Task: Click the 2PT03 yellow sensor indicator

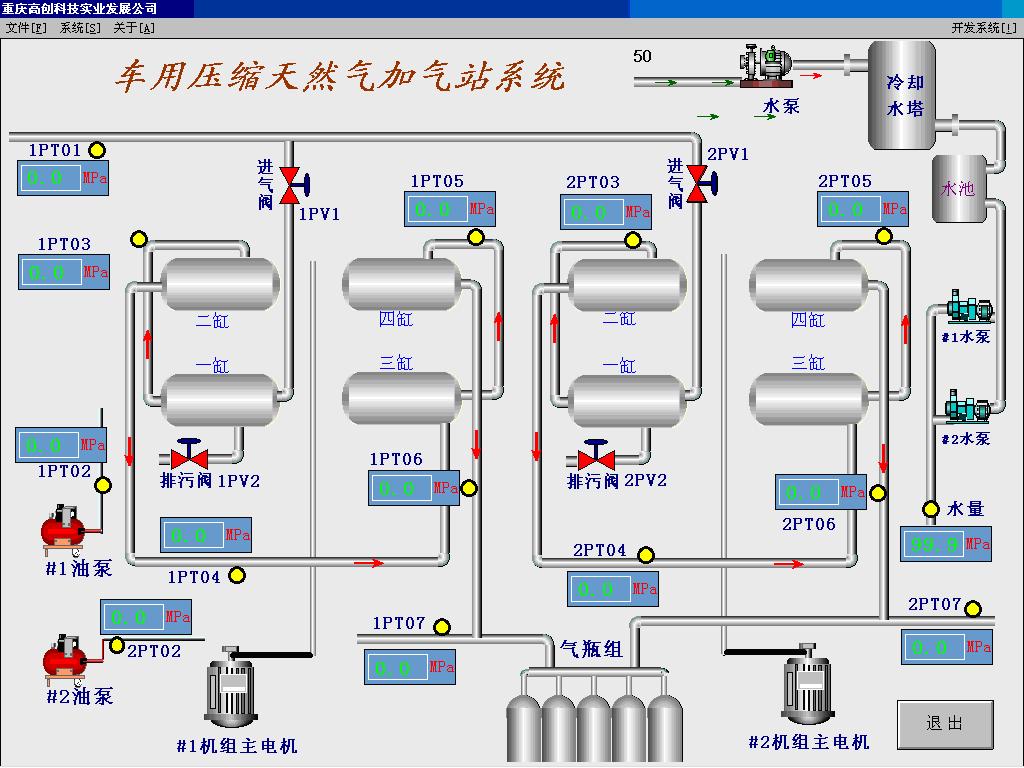Action: (x=633, y=240)
